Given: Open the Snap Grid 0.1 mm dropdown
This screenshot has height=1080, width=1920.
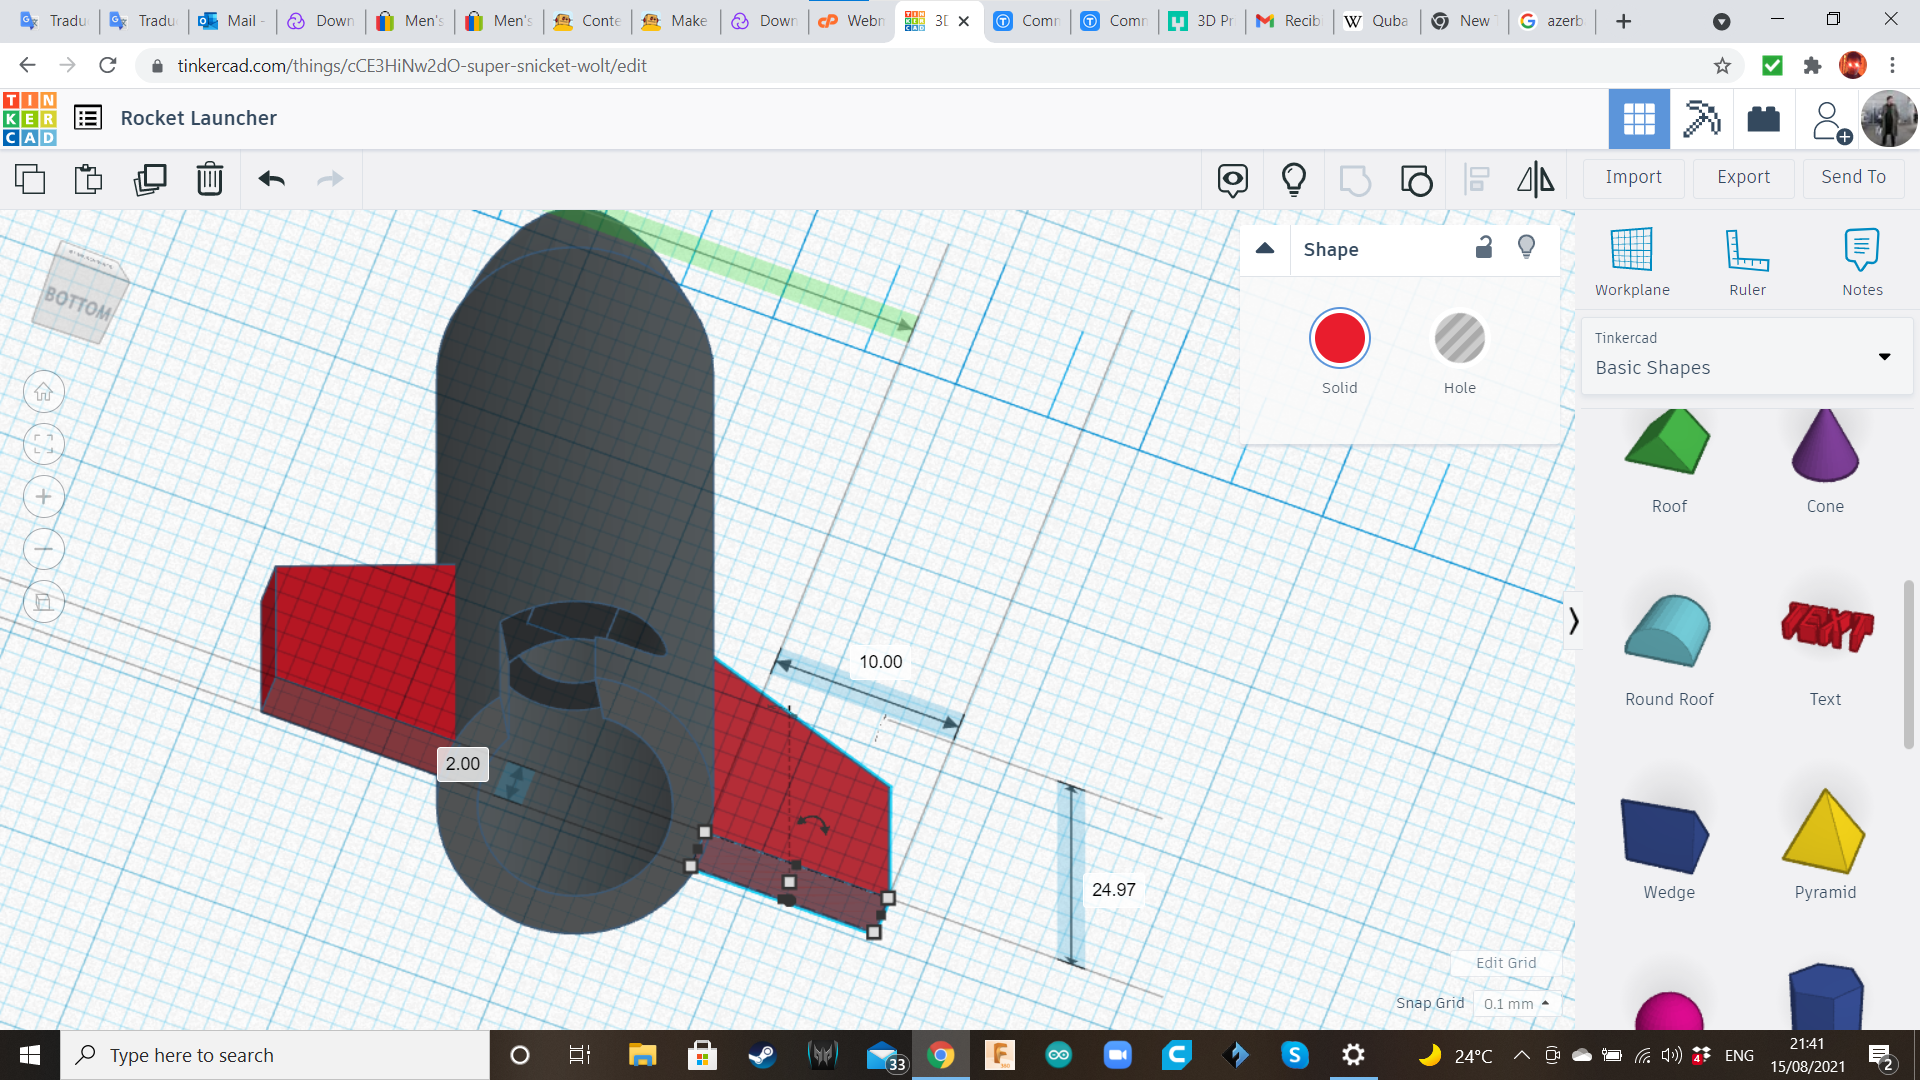Looking at the screenshot, I should click(1516, 1003).
